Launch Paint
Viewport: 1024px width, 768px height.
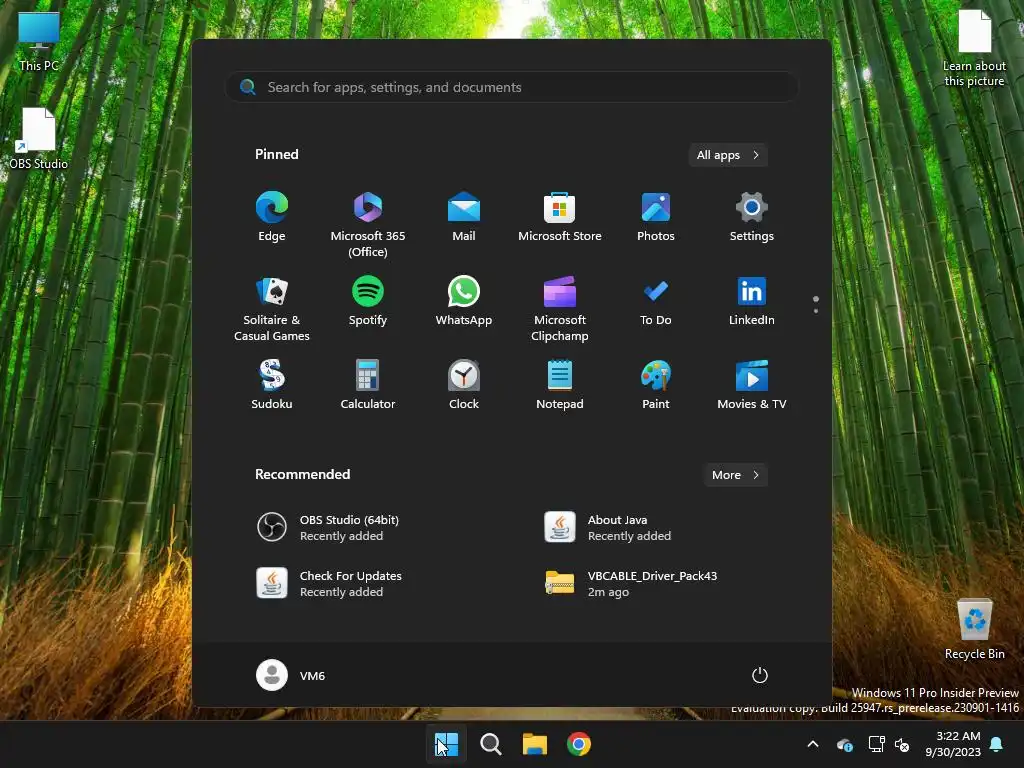pyautogui.click(x=656, y=385)
